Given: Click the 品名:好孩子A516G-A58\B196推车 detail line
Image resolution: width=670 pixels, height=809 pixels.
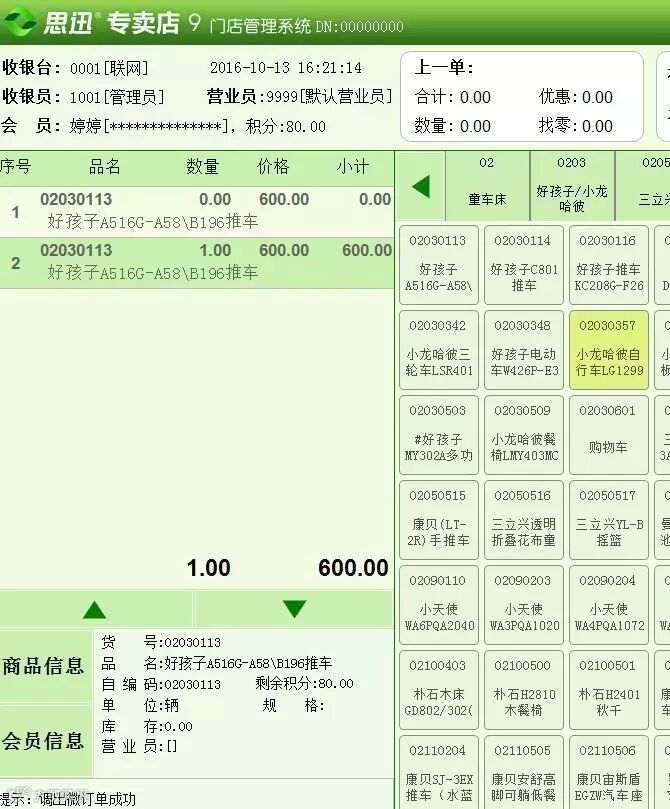Looking at the screenshot, I should (217, 663).
